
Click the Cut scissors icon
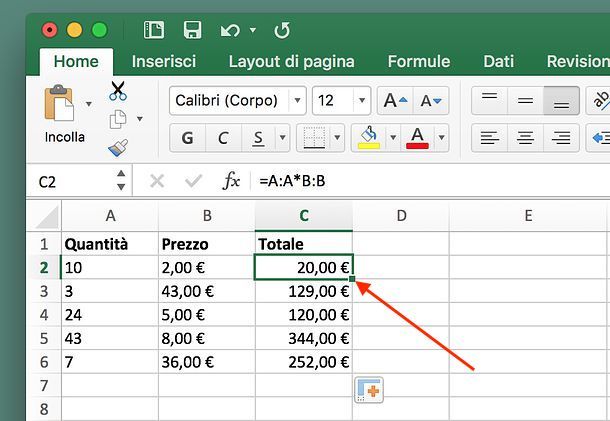point(117,91)
